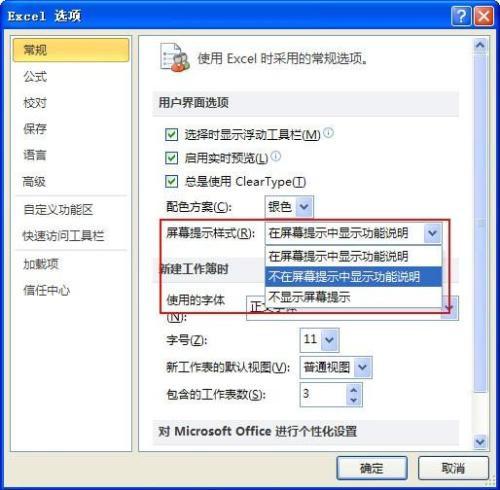Click the 确定 button
The image size is (500, 490).
[372, 468]
